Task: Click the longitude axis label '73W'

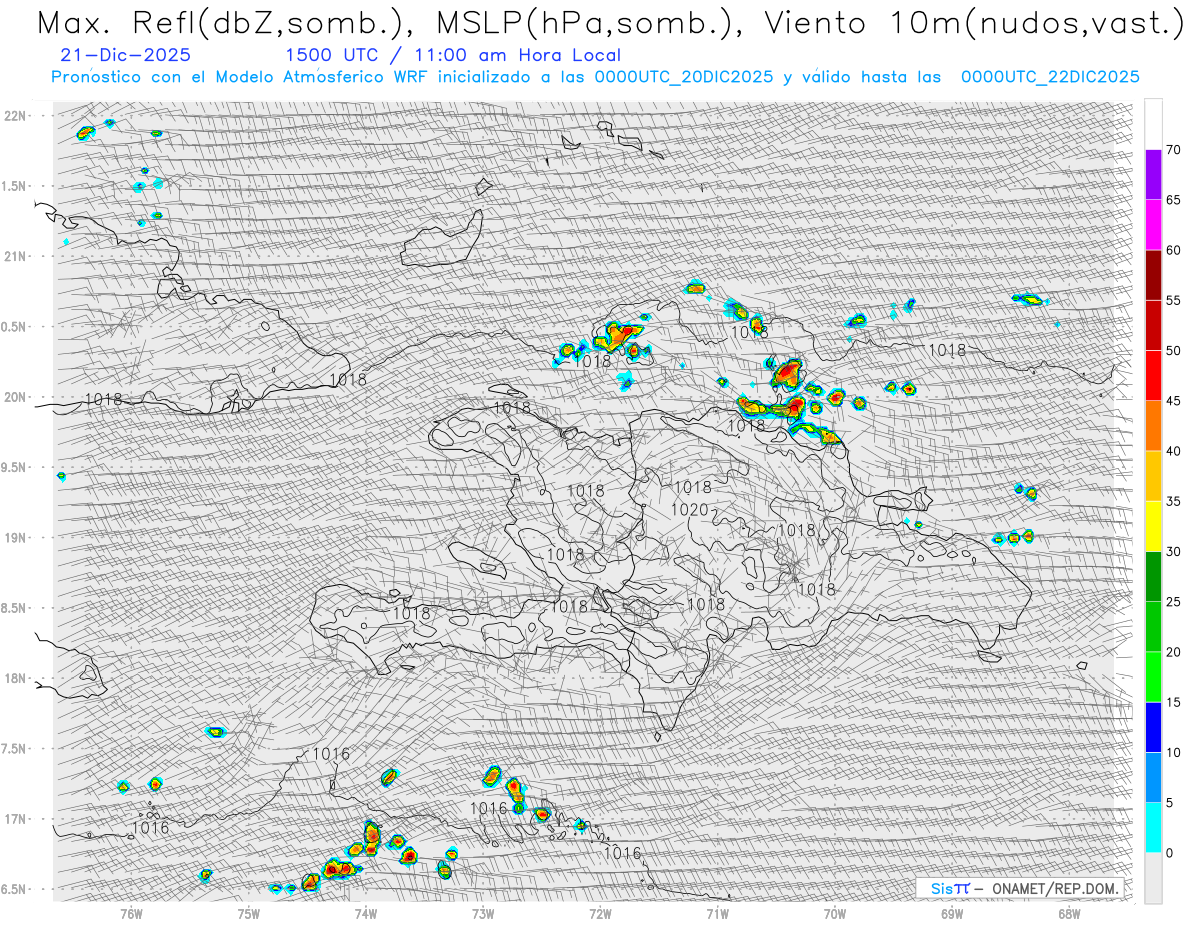Action: pos(483,913)
